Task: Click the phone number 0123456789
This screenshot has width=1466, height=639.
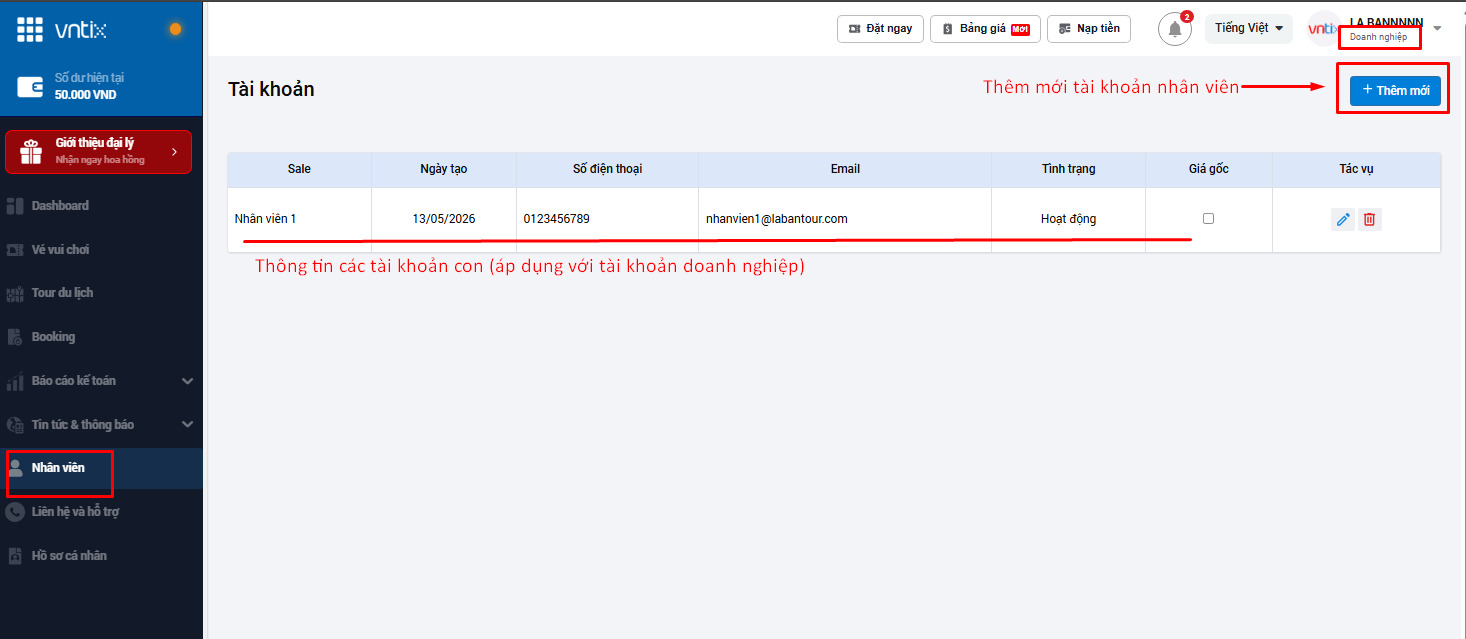Action: click(557, 219)
